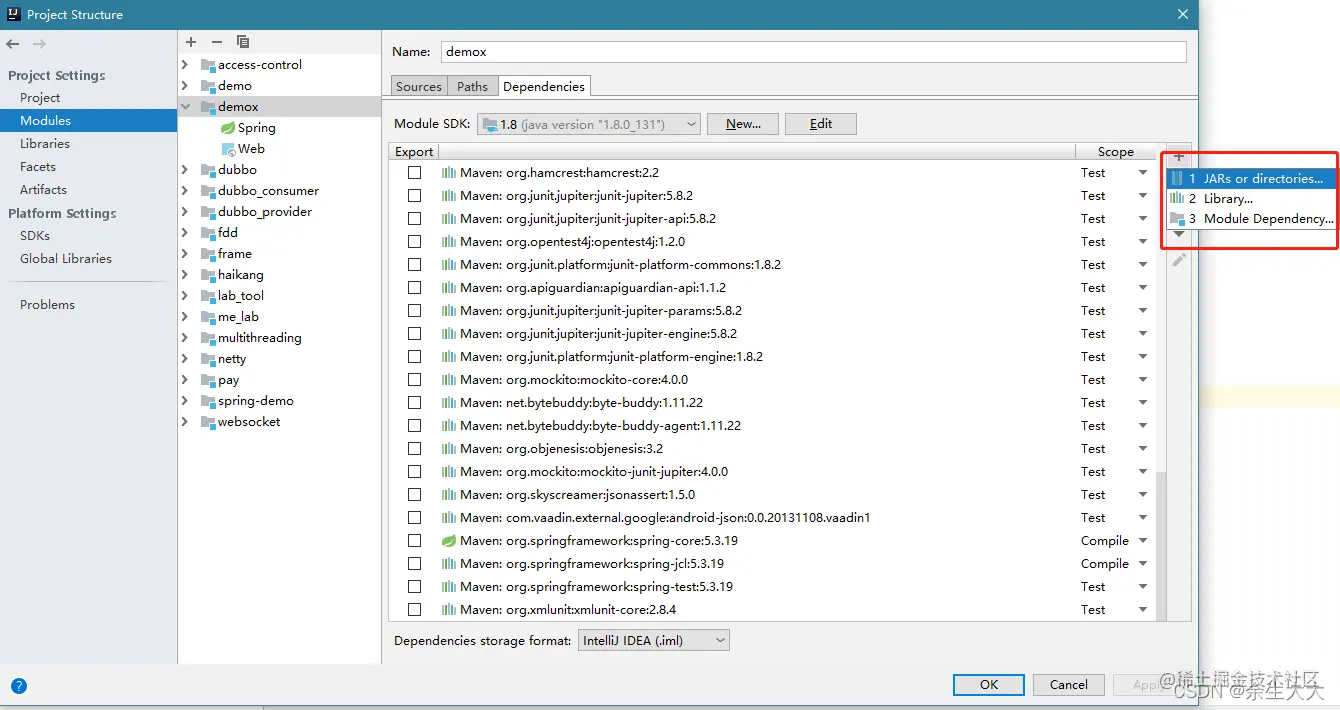Click the Cancel button
Screen dimensions: 1340x710
(1068, 685)
